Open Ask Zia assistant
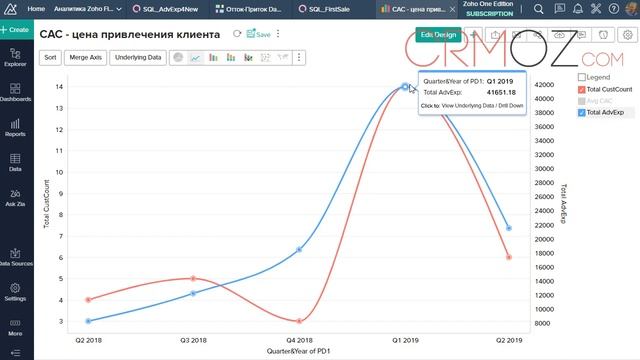 coord(15,198)
